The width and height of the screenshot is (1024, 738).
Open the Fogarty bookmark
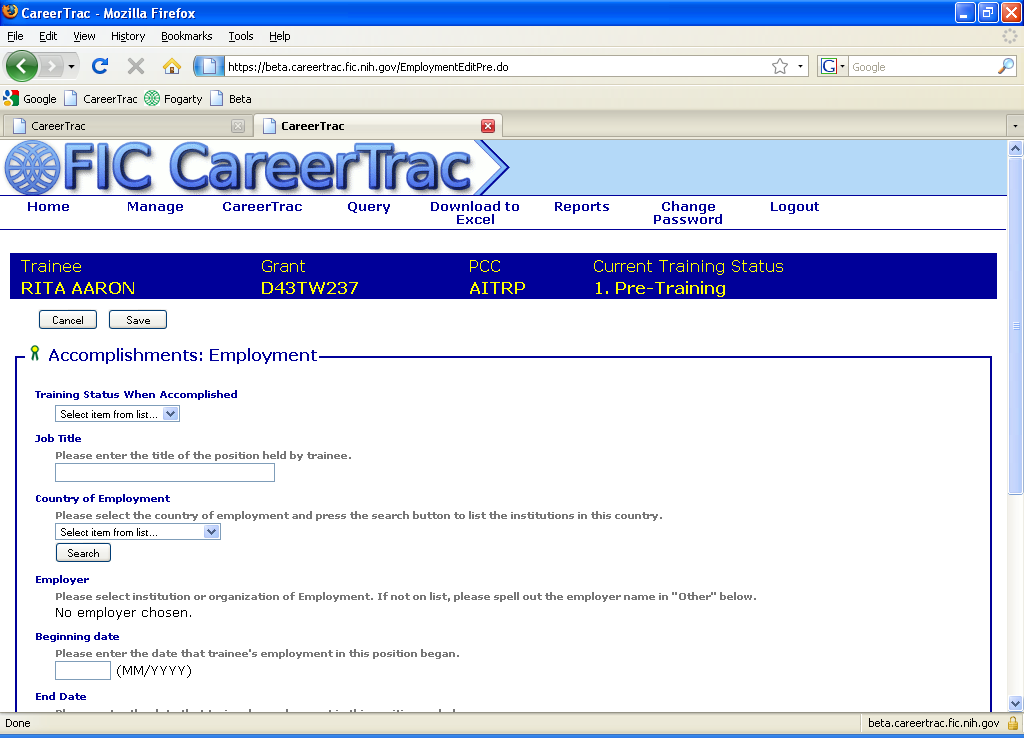(174, 99)
